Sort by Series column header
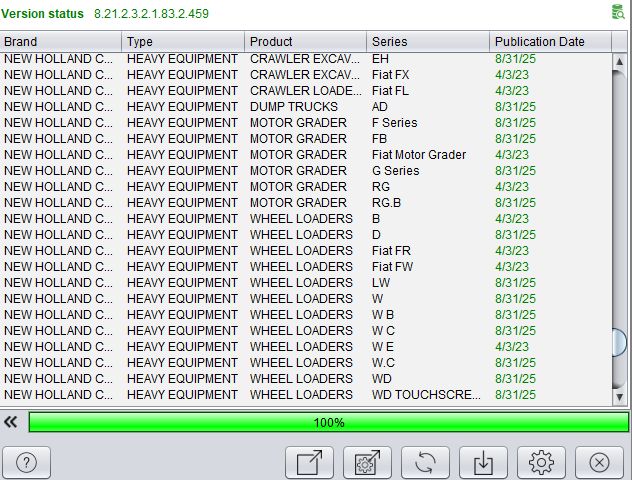Viewport: 632px width, 480px height. 428,42
